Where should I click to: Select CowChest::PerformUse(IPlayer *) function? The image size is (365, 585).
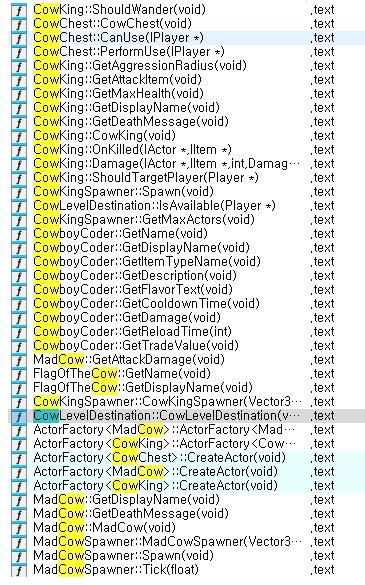[x=129, y=51]
